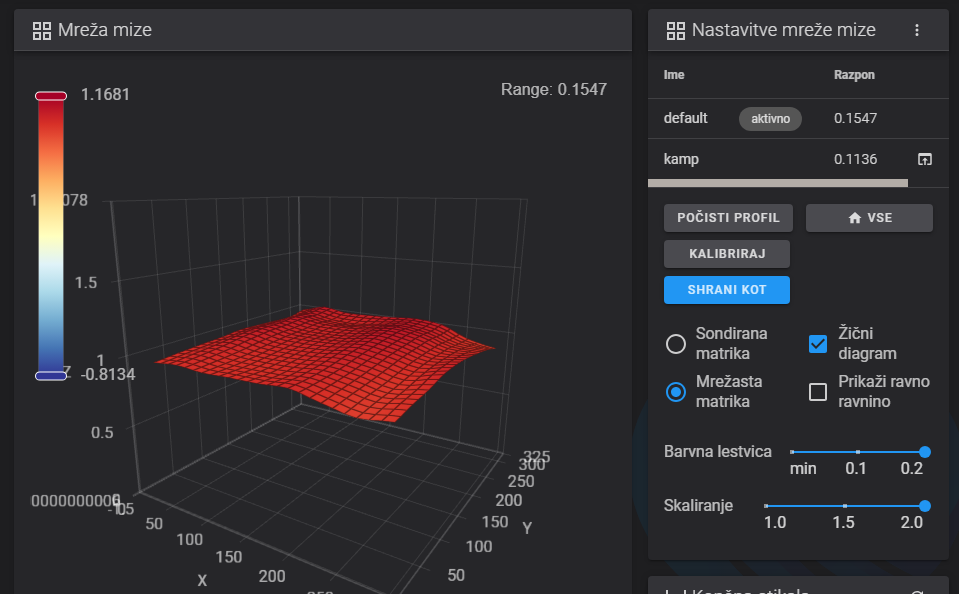The height and width of the screenshot is (594, 959).
Task: Click the grid icon beside Nastavitve mreže mize
Action: coord(676,31)
